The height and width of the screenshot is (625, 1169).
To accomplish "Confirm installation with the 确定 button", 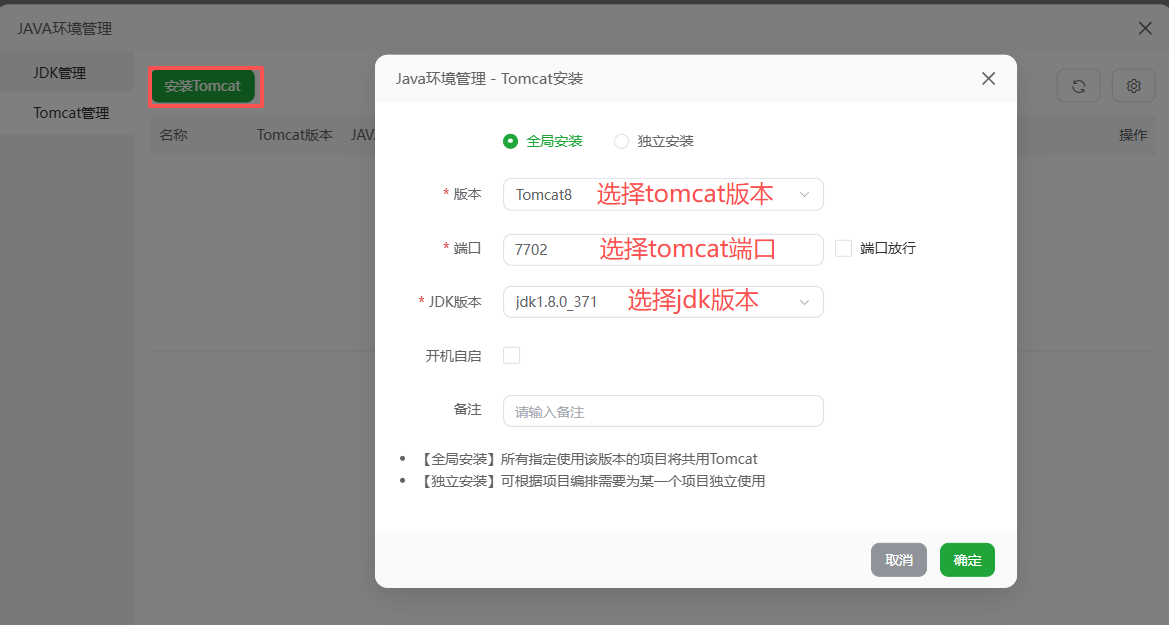I will coord(966,560).
